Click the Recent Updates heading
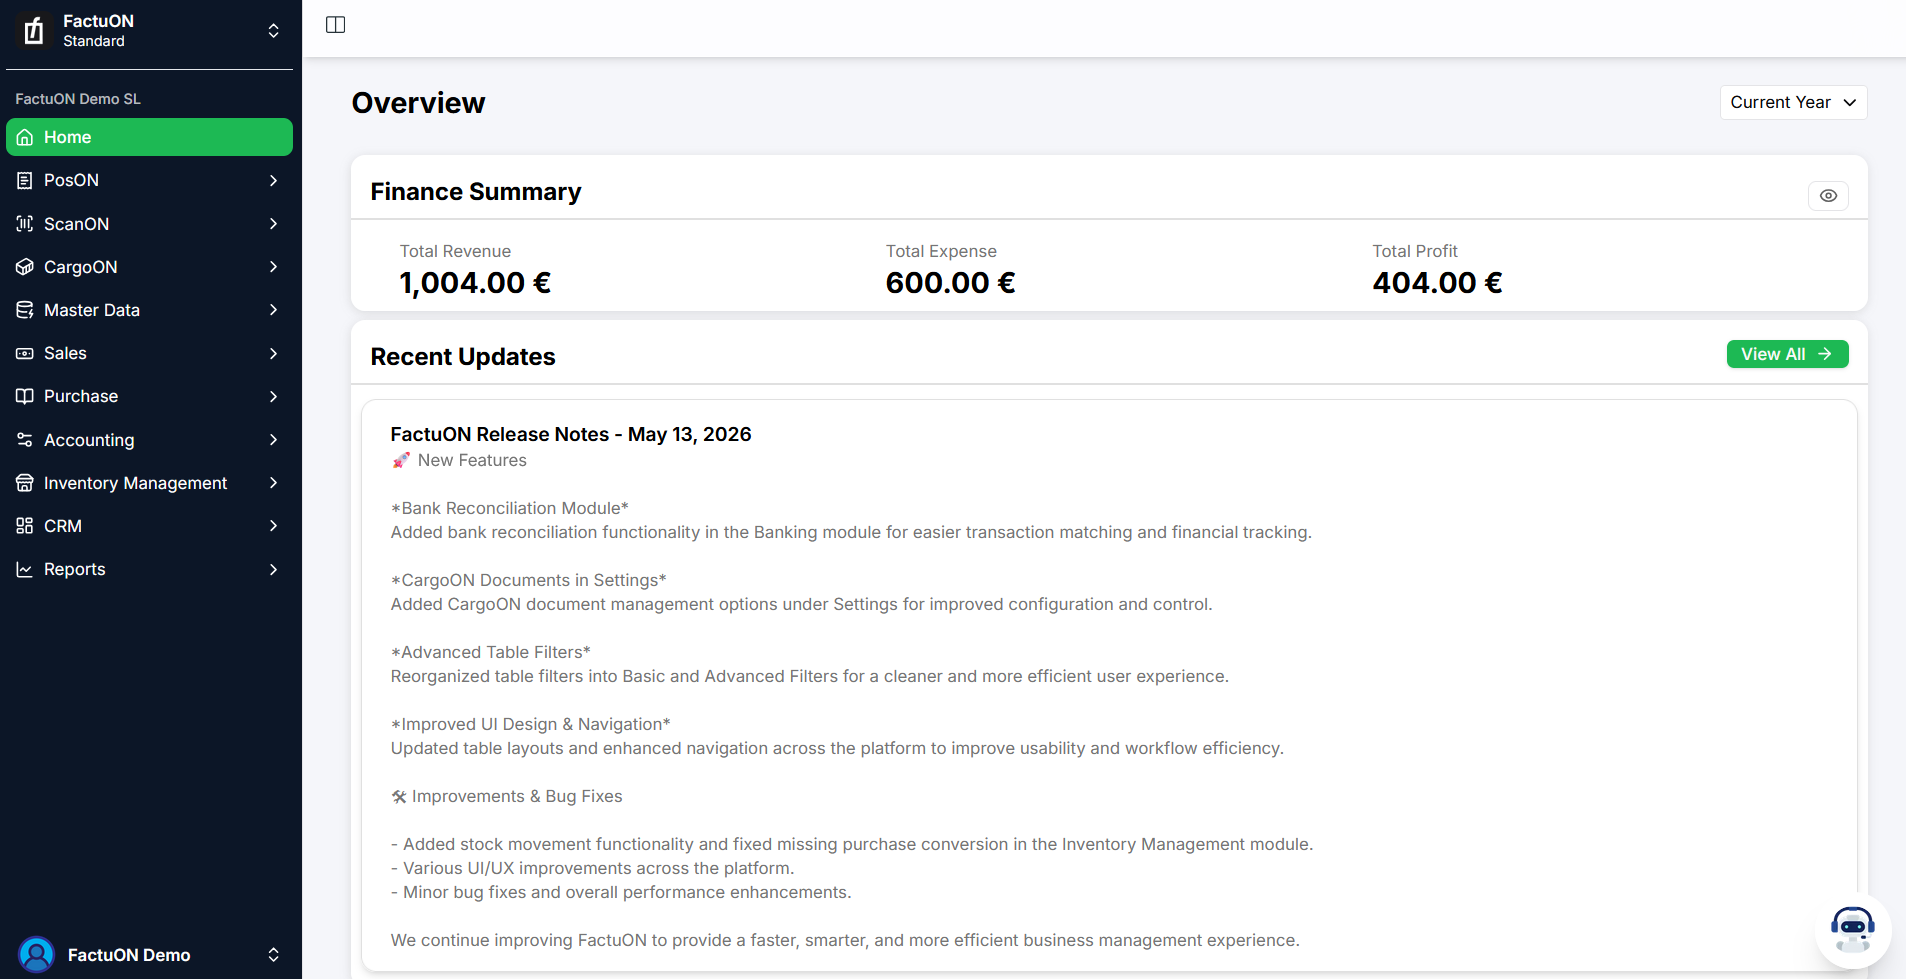The height and width of the screenshot is (979, 1906). (x=463, y=357)
